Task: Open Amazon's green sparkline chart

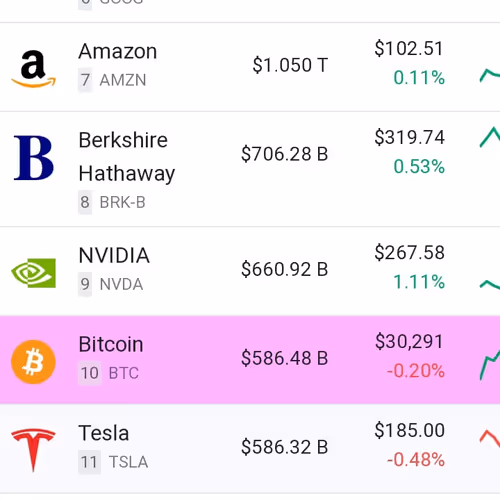Action: [490, 75]
